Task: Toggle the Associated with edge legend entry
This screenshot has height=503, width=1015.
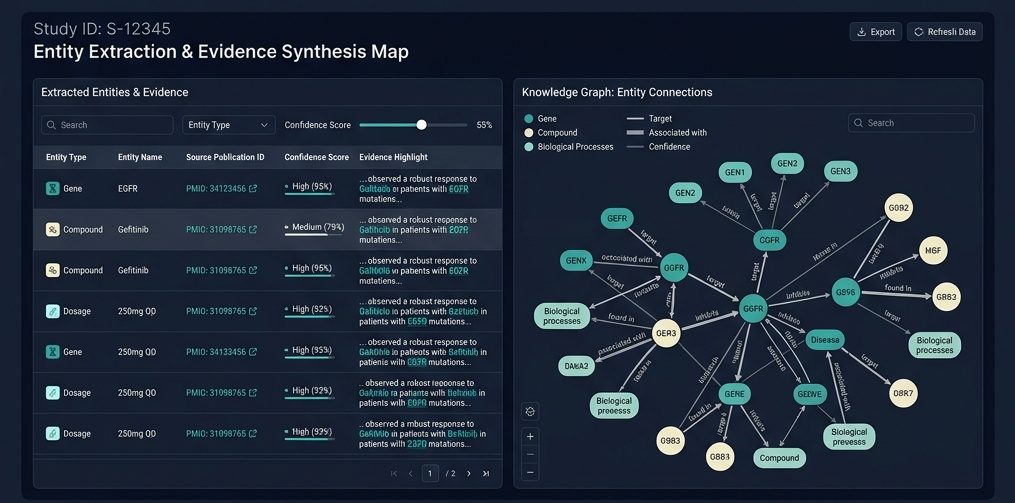Action: (667, 133)
